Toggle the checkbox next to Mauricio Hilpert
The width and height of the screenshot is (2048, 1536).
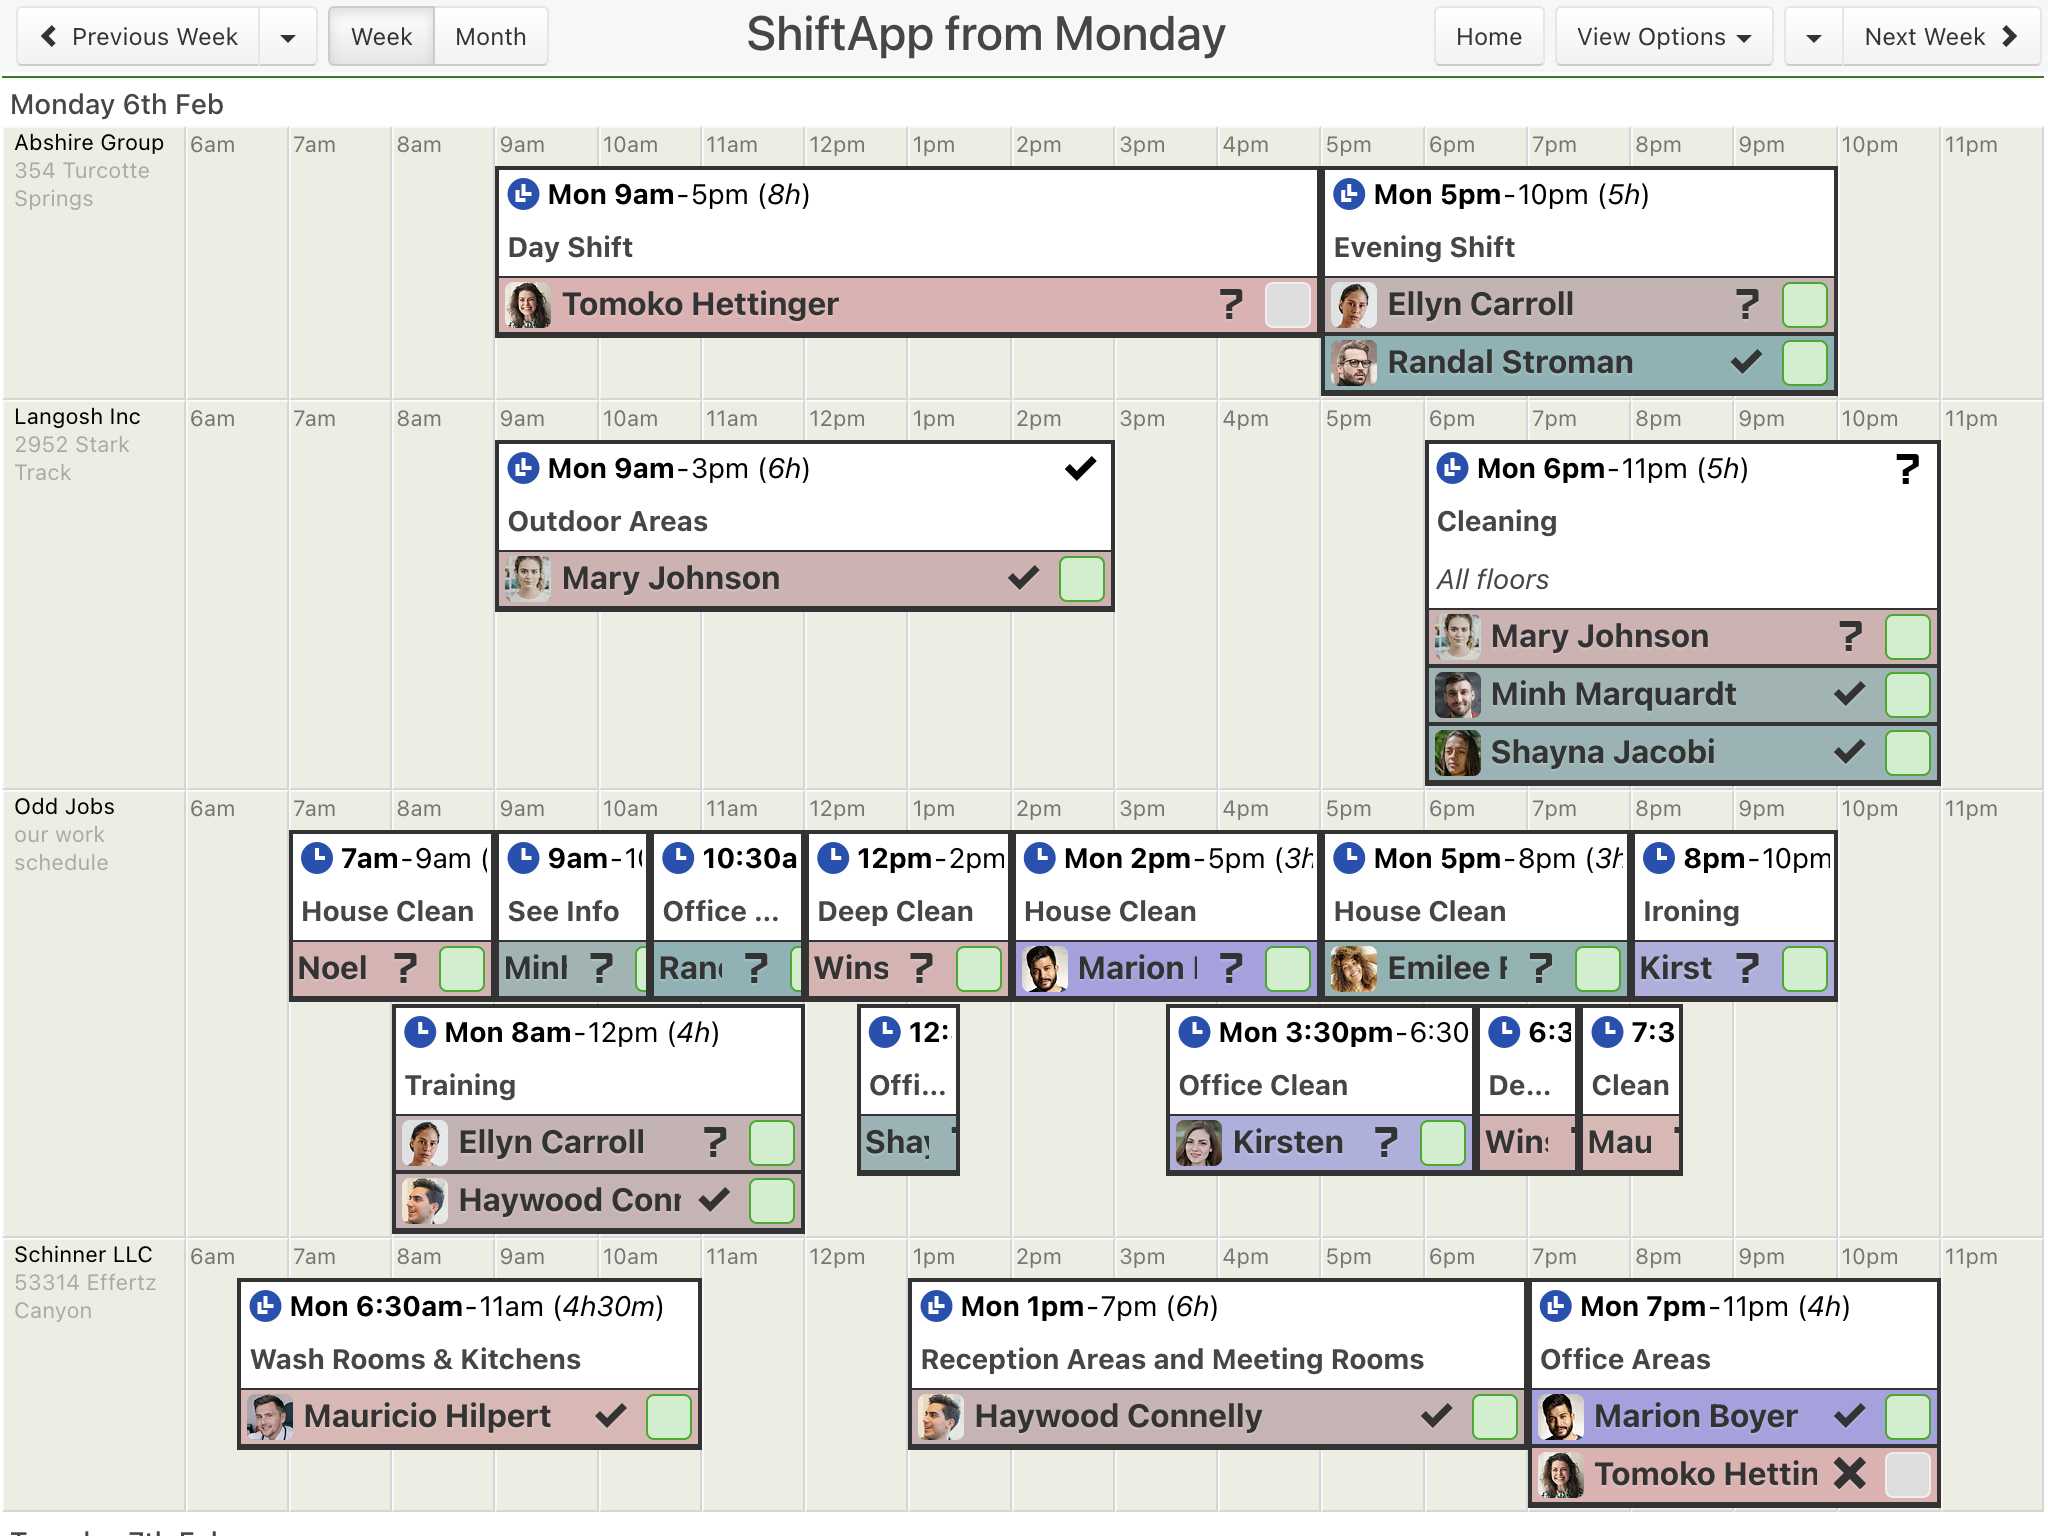[669, 1416]
